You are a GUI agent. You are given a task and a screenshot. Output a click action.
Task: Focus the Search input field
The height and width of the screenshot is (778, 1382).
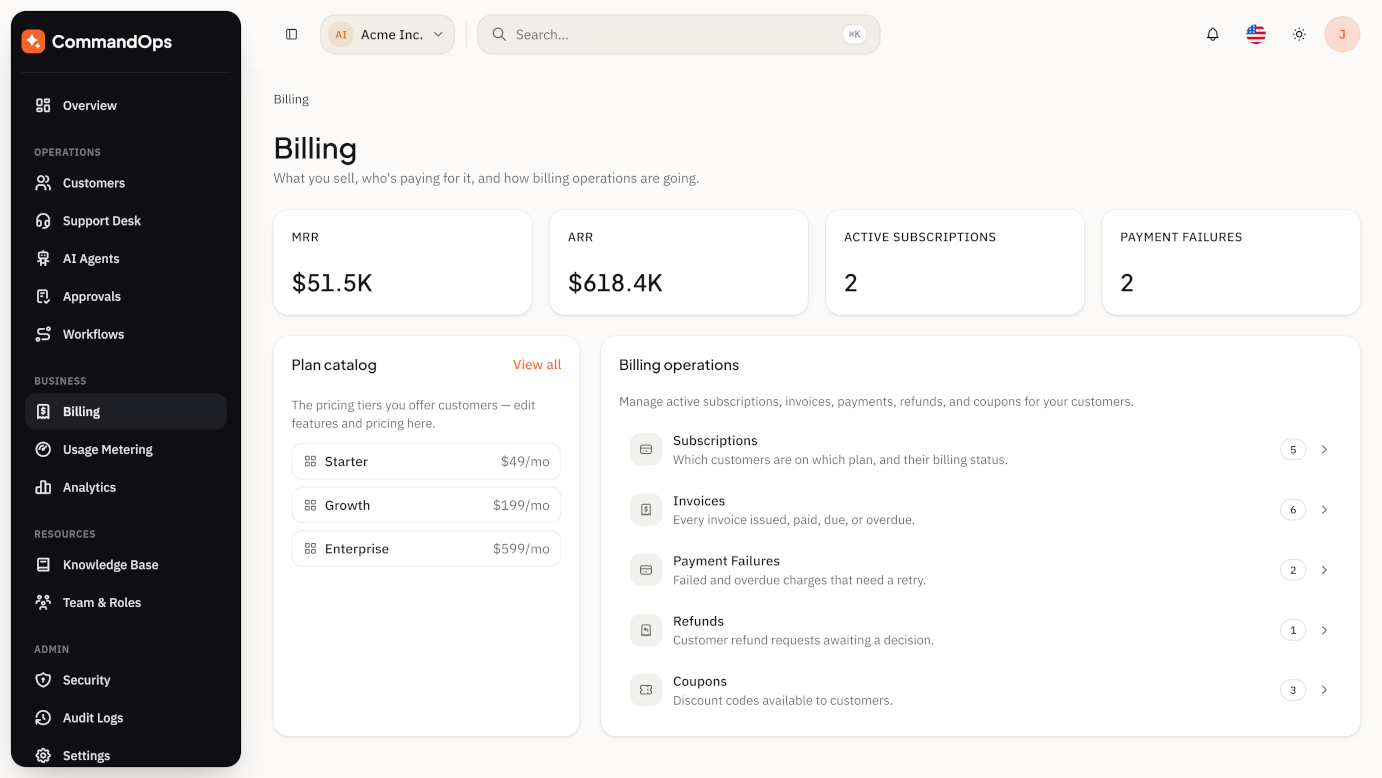pos(679,34)
